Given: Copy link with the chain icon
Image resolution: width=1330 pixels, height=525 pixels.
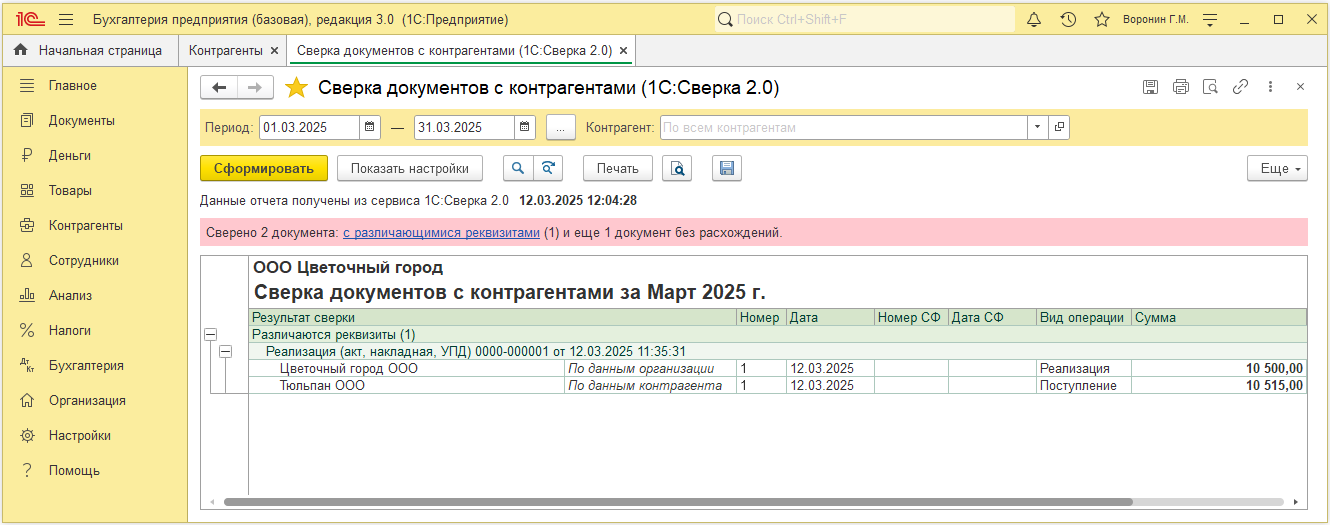Looking at the screenshot, I should click(1240, 87).
